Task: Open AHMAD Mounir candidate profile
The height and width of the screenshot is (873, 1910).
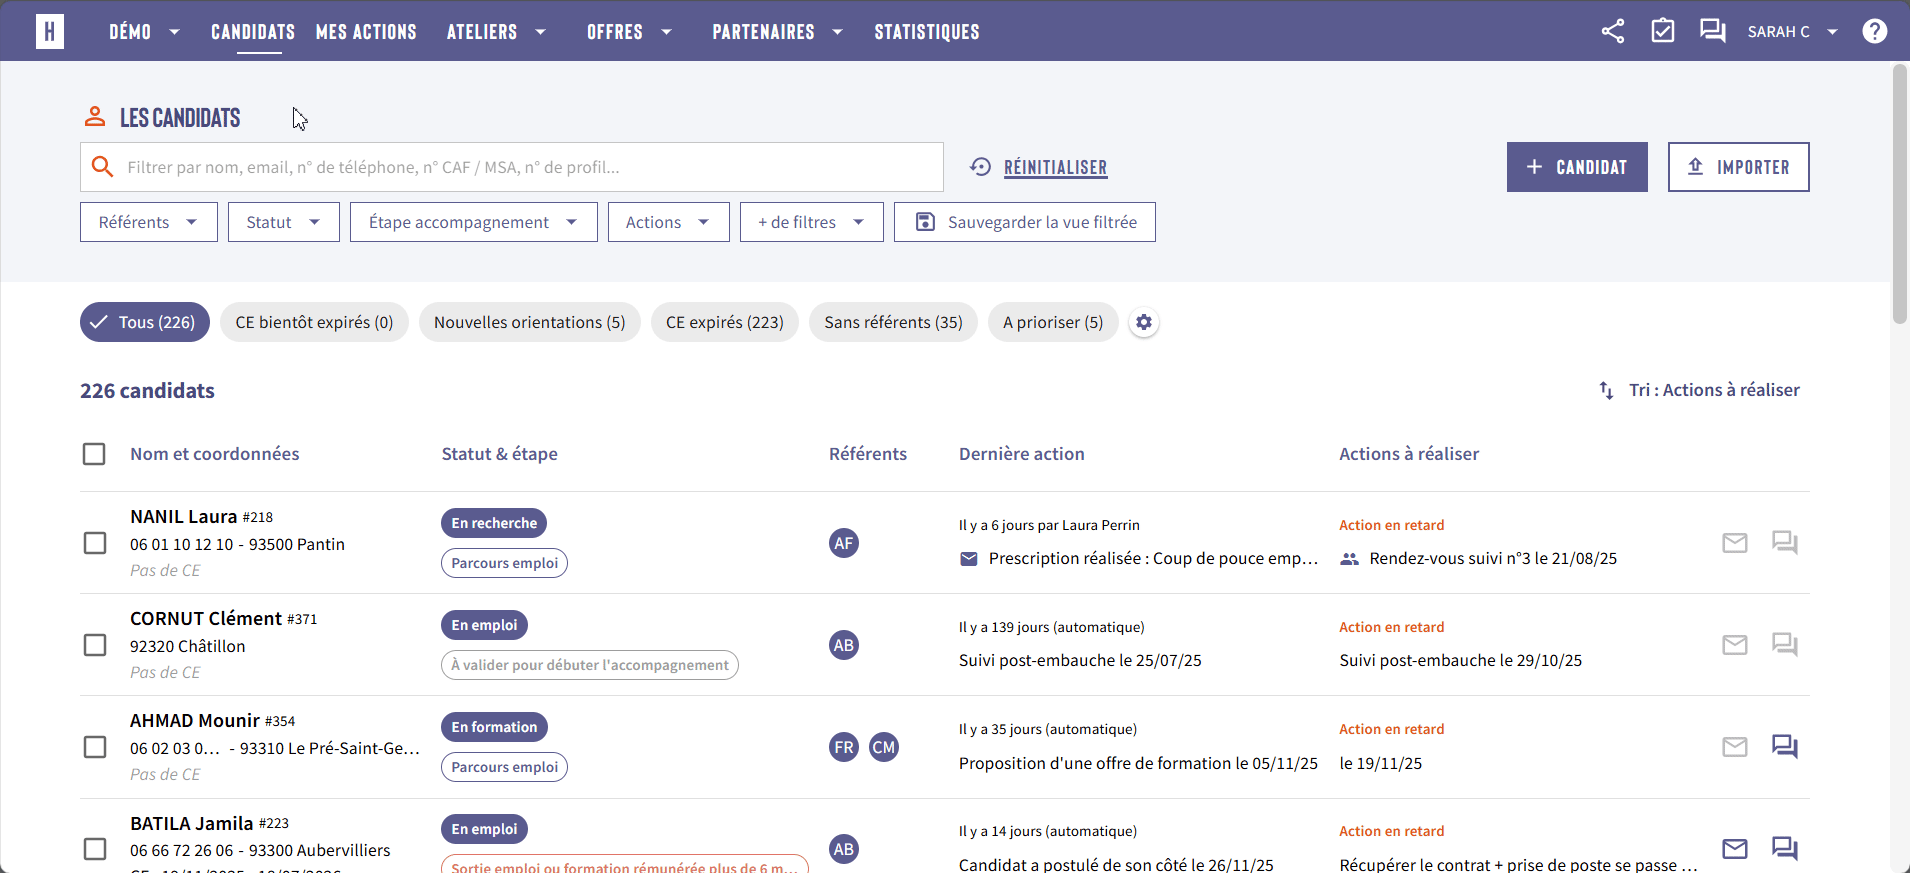Action: pyautogui.click(x=195, y=721)
